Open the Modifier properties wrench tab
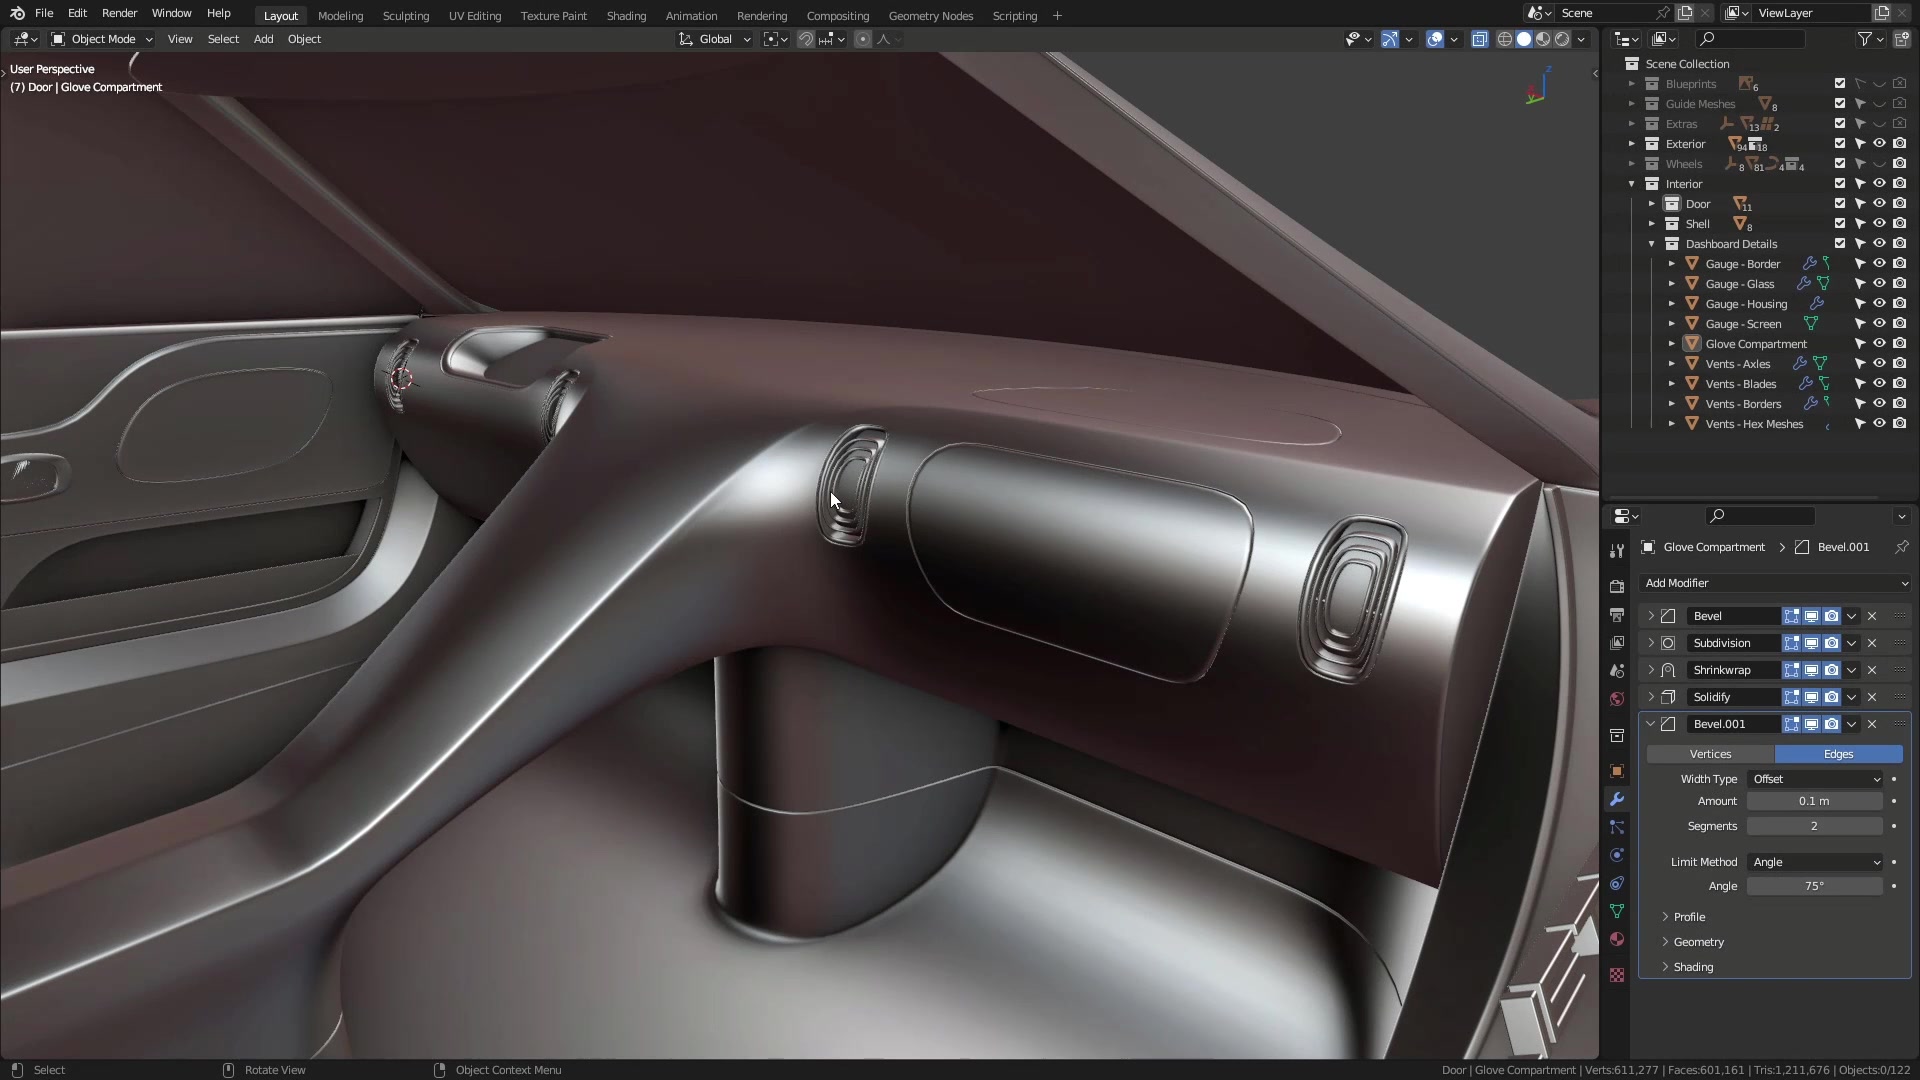Viewport: 1920px width, 1080px height. pyautogui.click(x=1617, y=799)
